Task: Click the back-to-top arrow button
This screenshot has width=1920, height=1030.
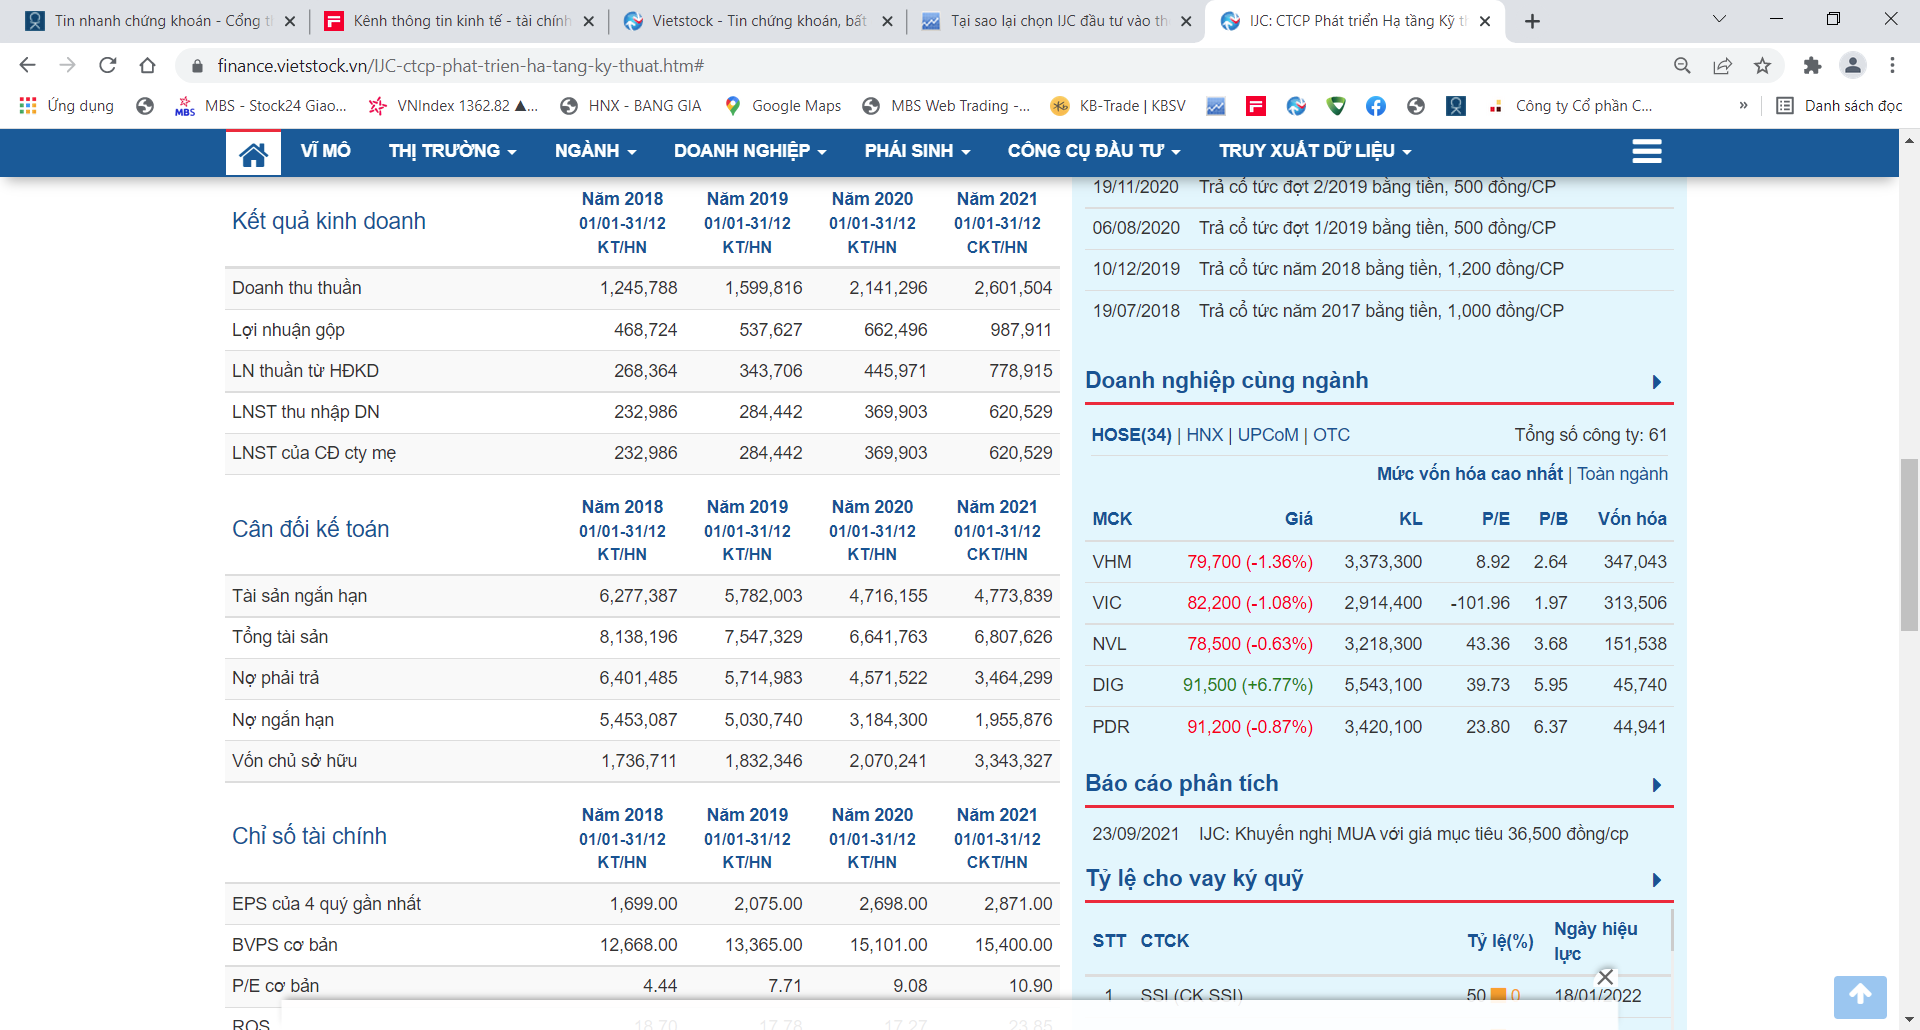Action: (1860, 996)
